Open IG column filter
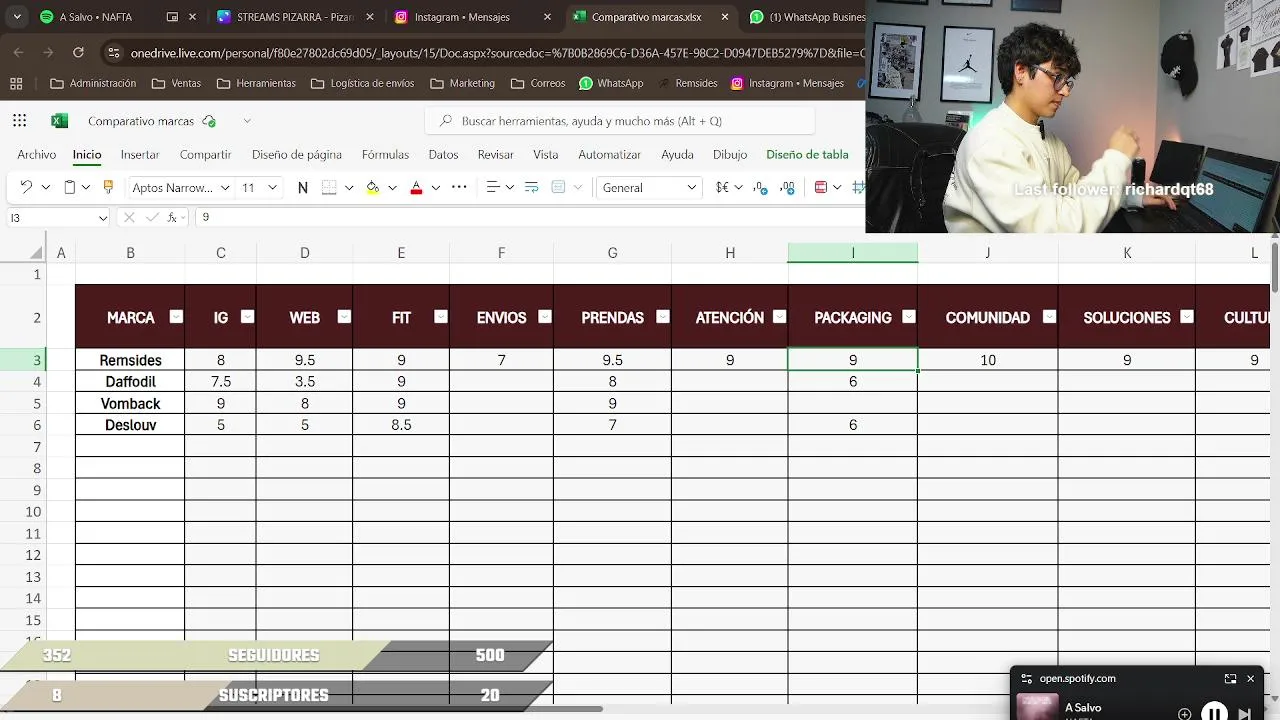This screenshot has height=720, width=1280. click(247, 317)
